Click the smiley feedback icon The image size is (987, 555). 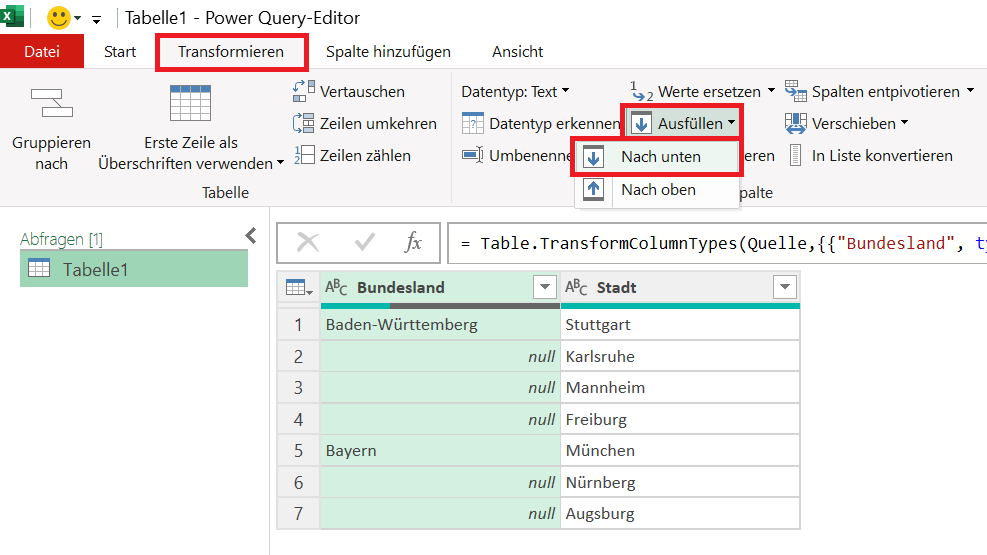(x=59, y=18)
